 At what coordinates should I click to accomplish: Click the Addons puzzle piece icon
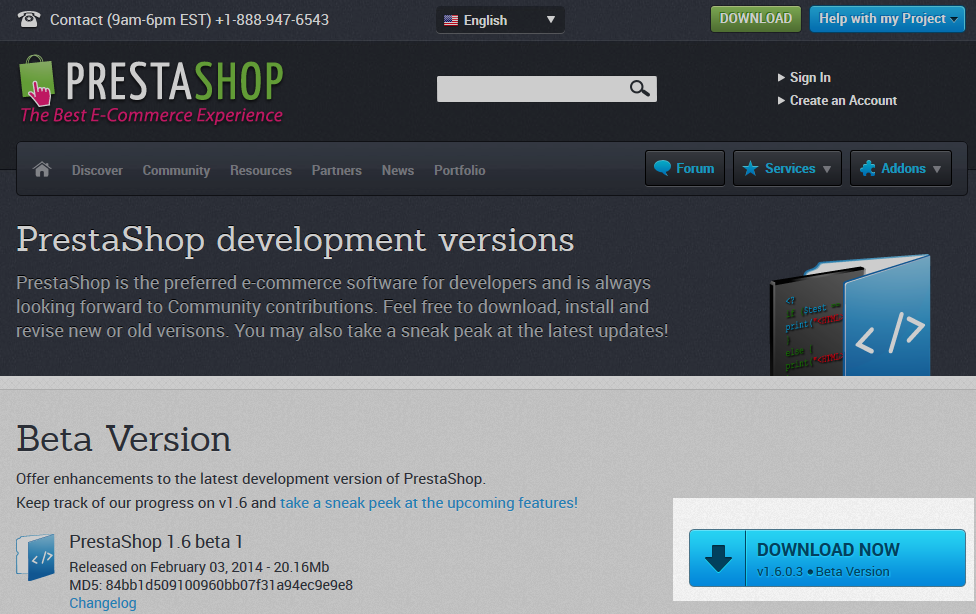868,168
